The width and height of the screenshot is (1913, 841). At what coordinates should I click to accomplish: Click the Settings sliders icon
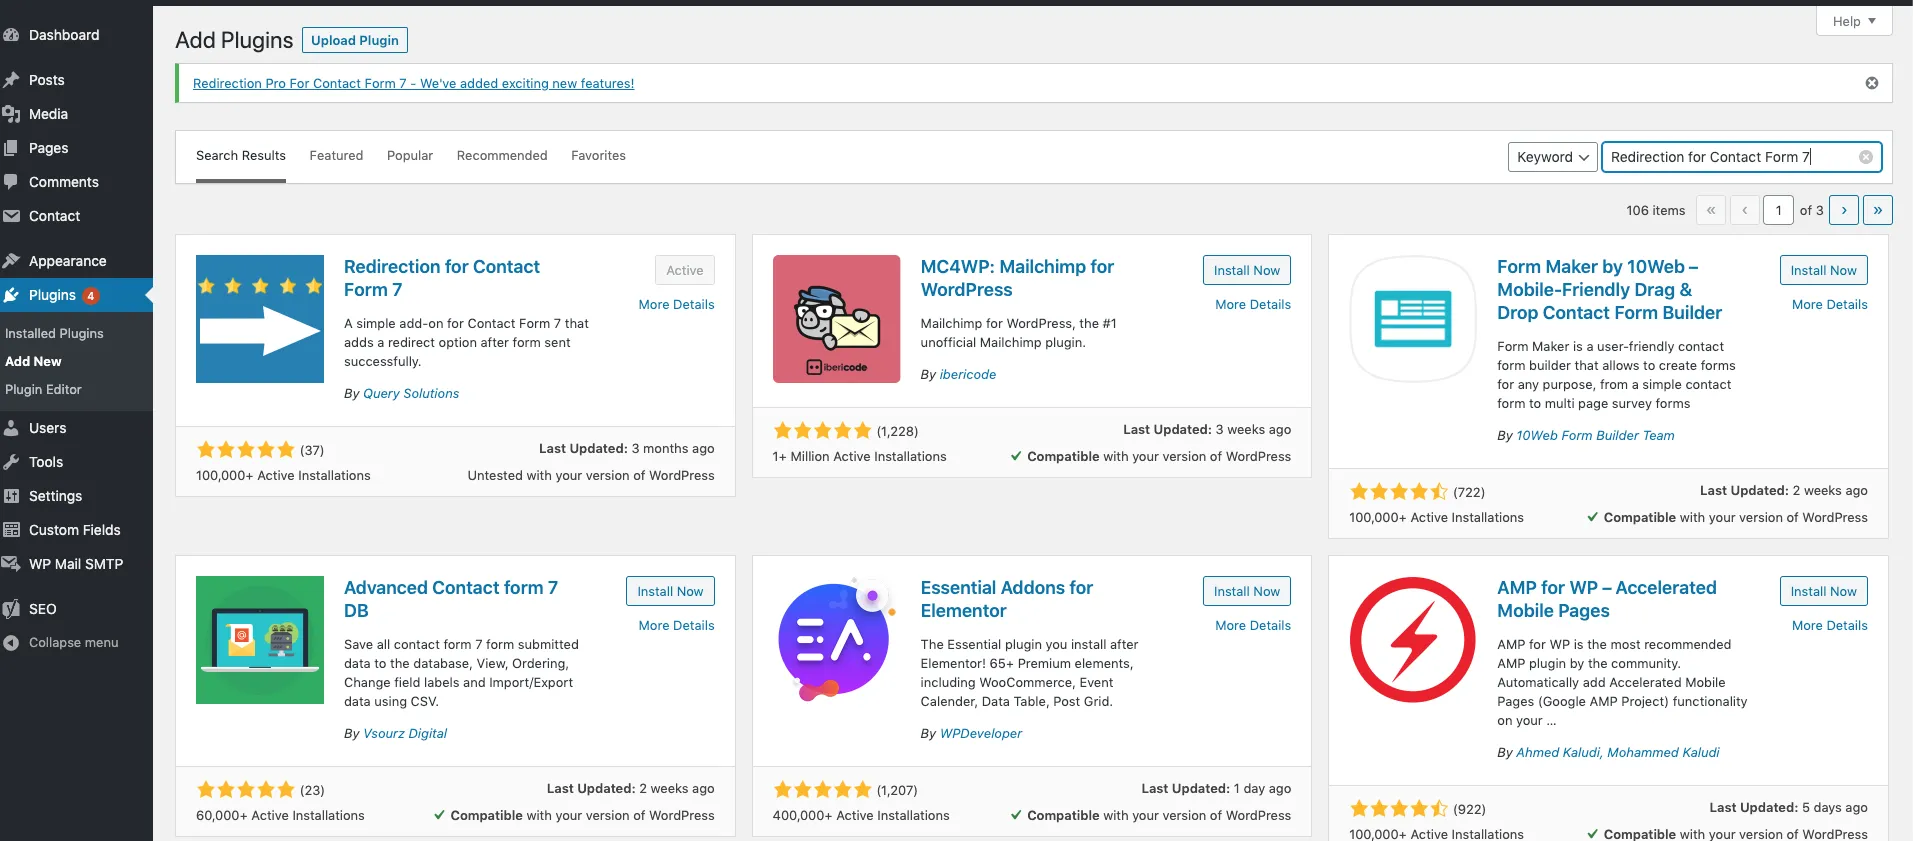point(11,496)
